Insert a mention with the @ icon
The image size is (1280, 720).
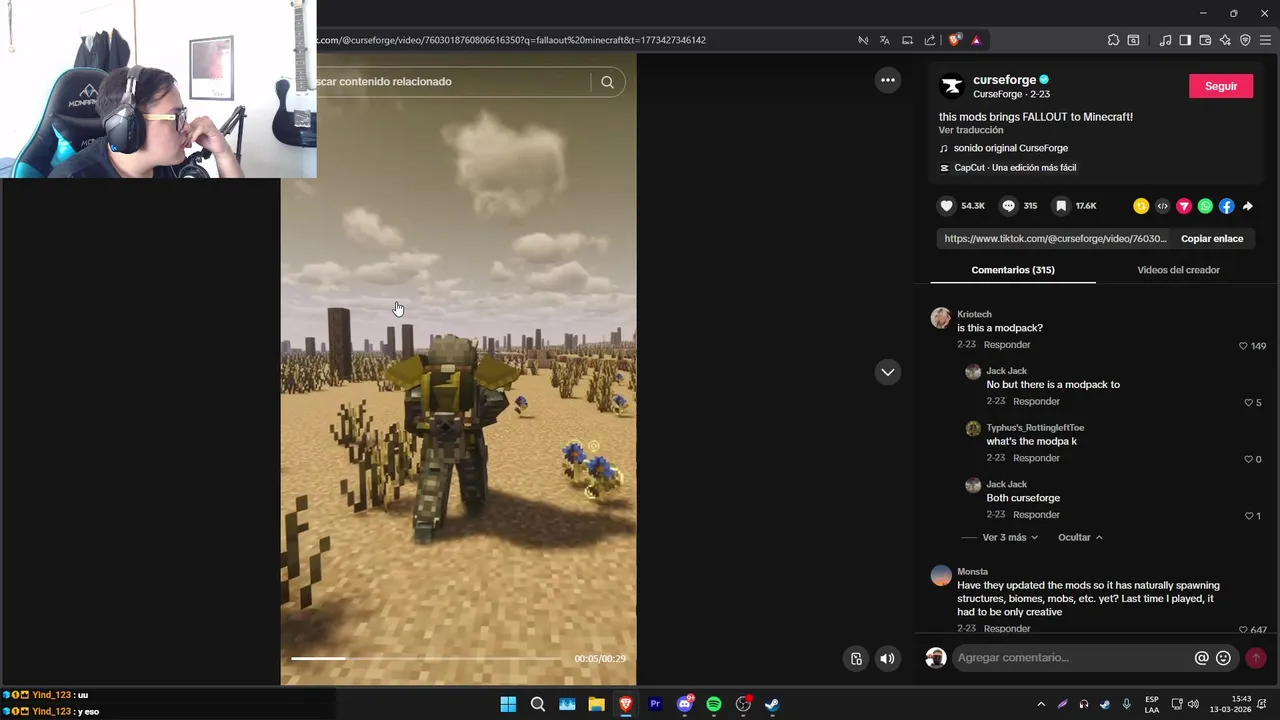click(x=1202, y=658)
